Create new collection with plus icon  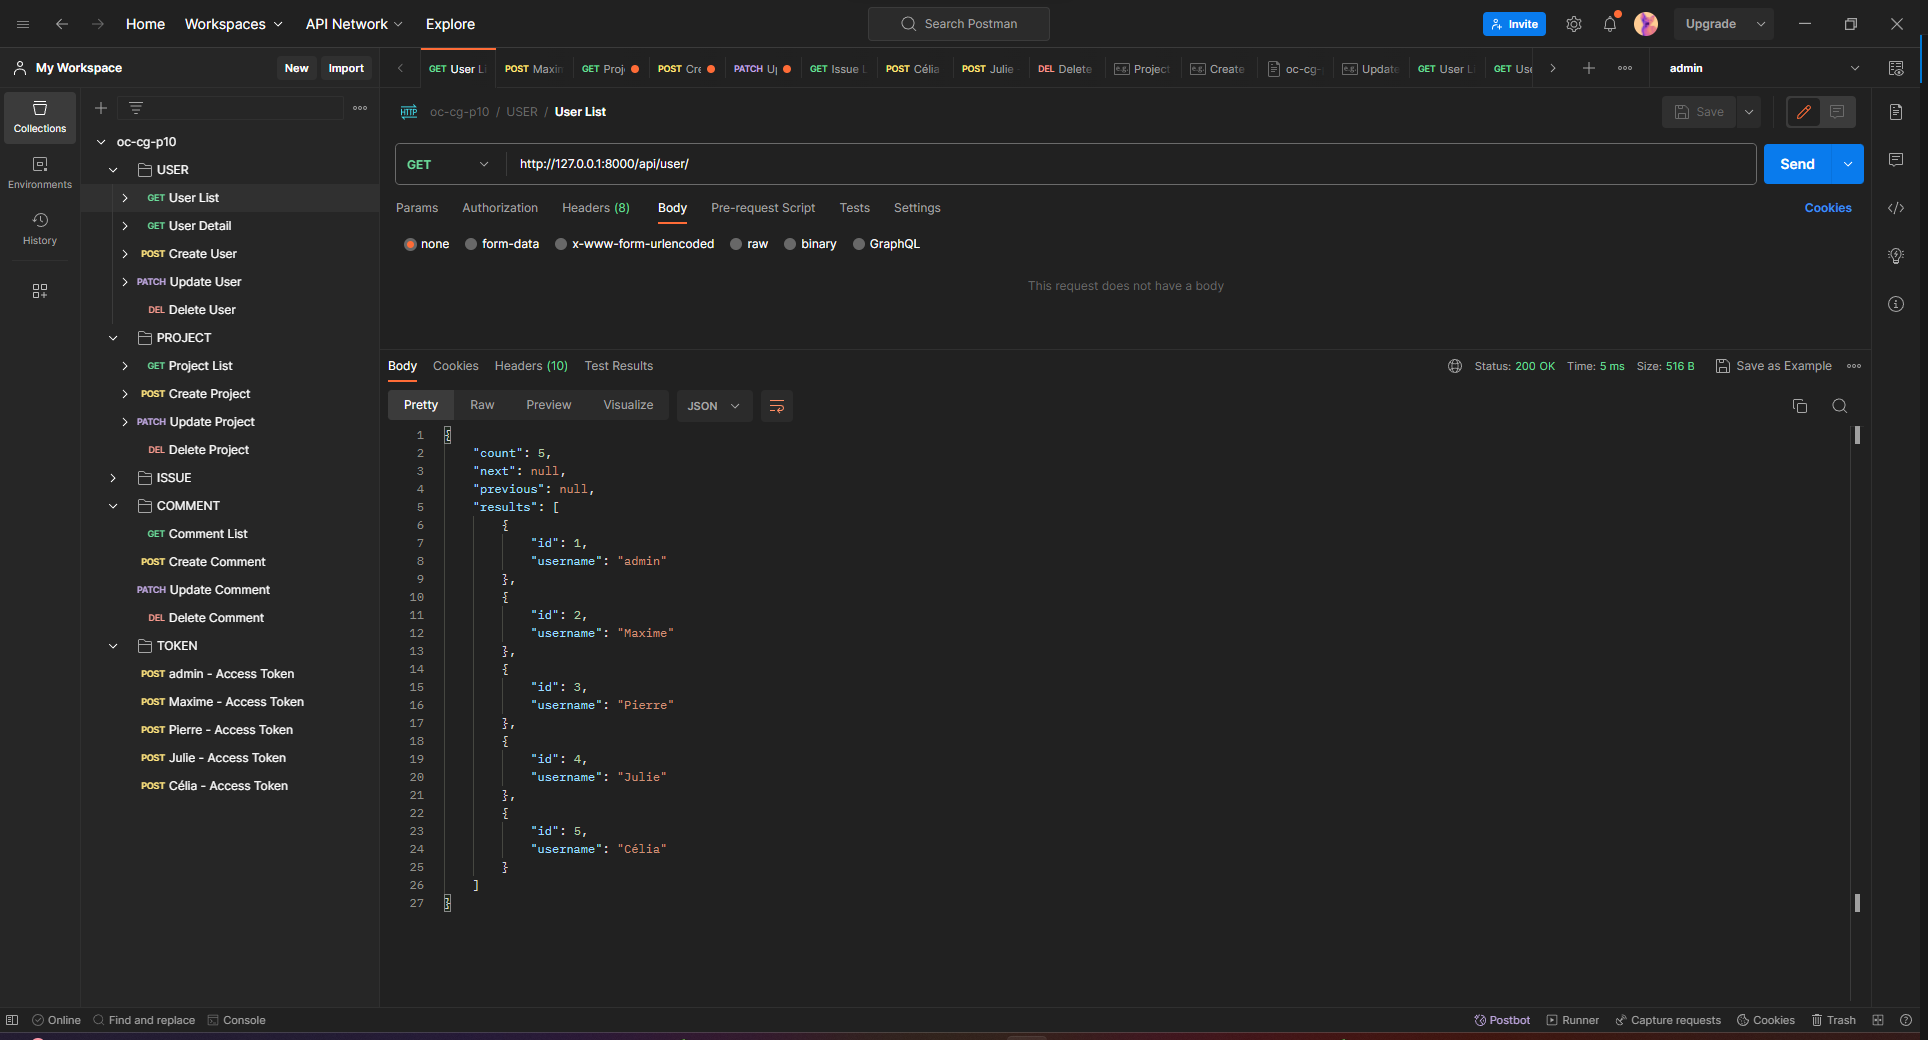point(101,108)
